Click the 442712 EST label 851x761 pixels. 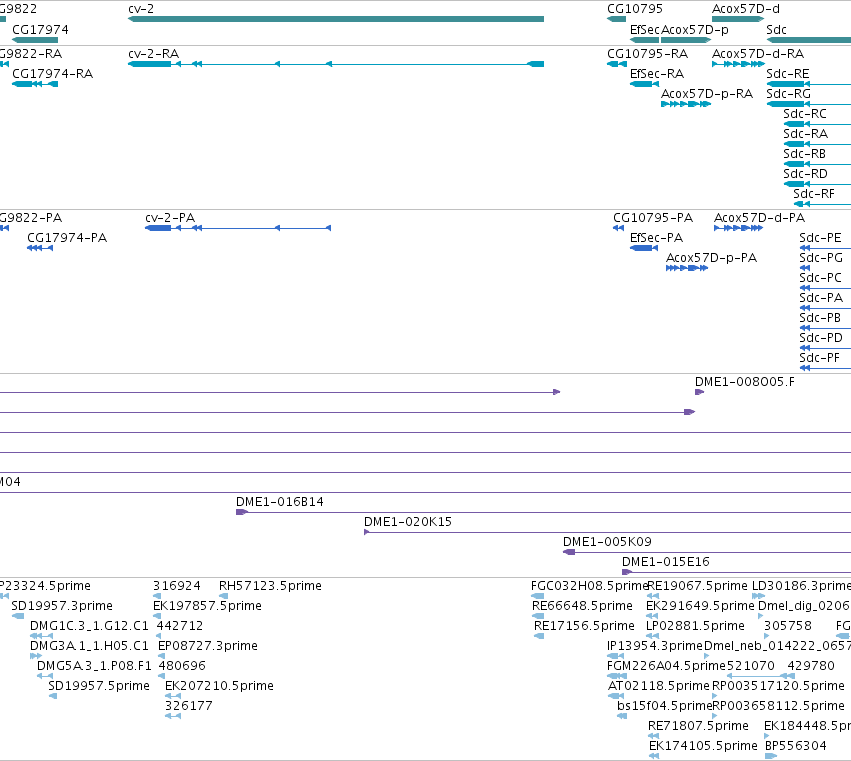click(180, 626)
